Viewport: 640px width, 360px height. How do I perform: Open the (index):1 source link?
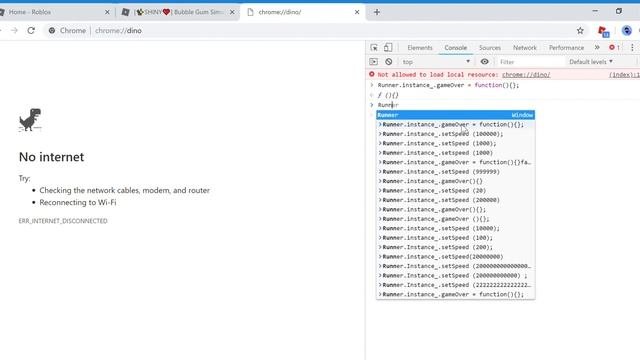pos(624,75)
